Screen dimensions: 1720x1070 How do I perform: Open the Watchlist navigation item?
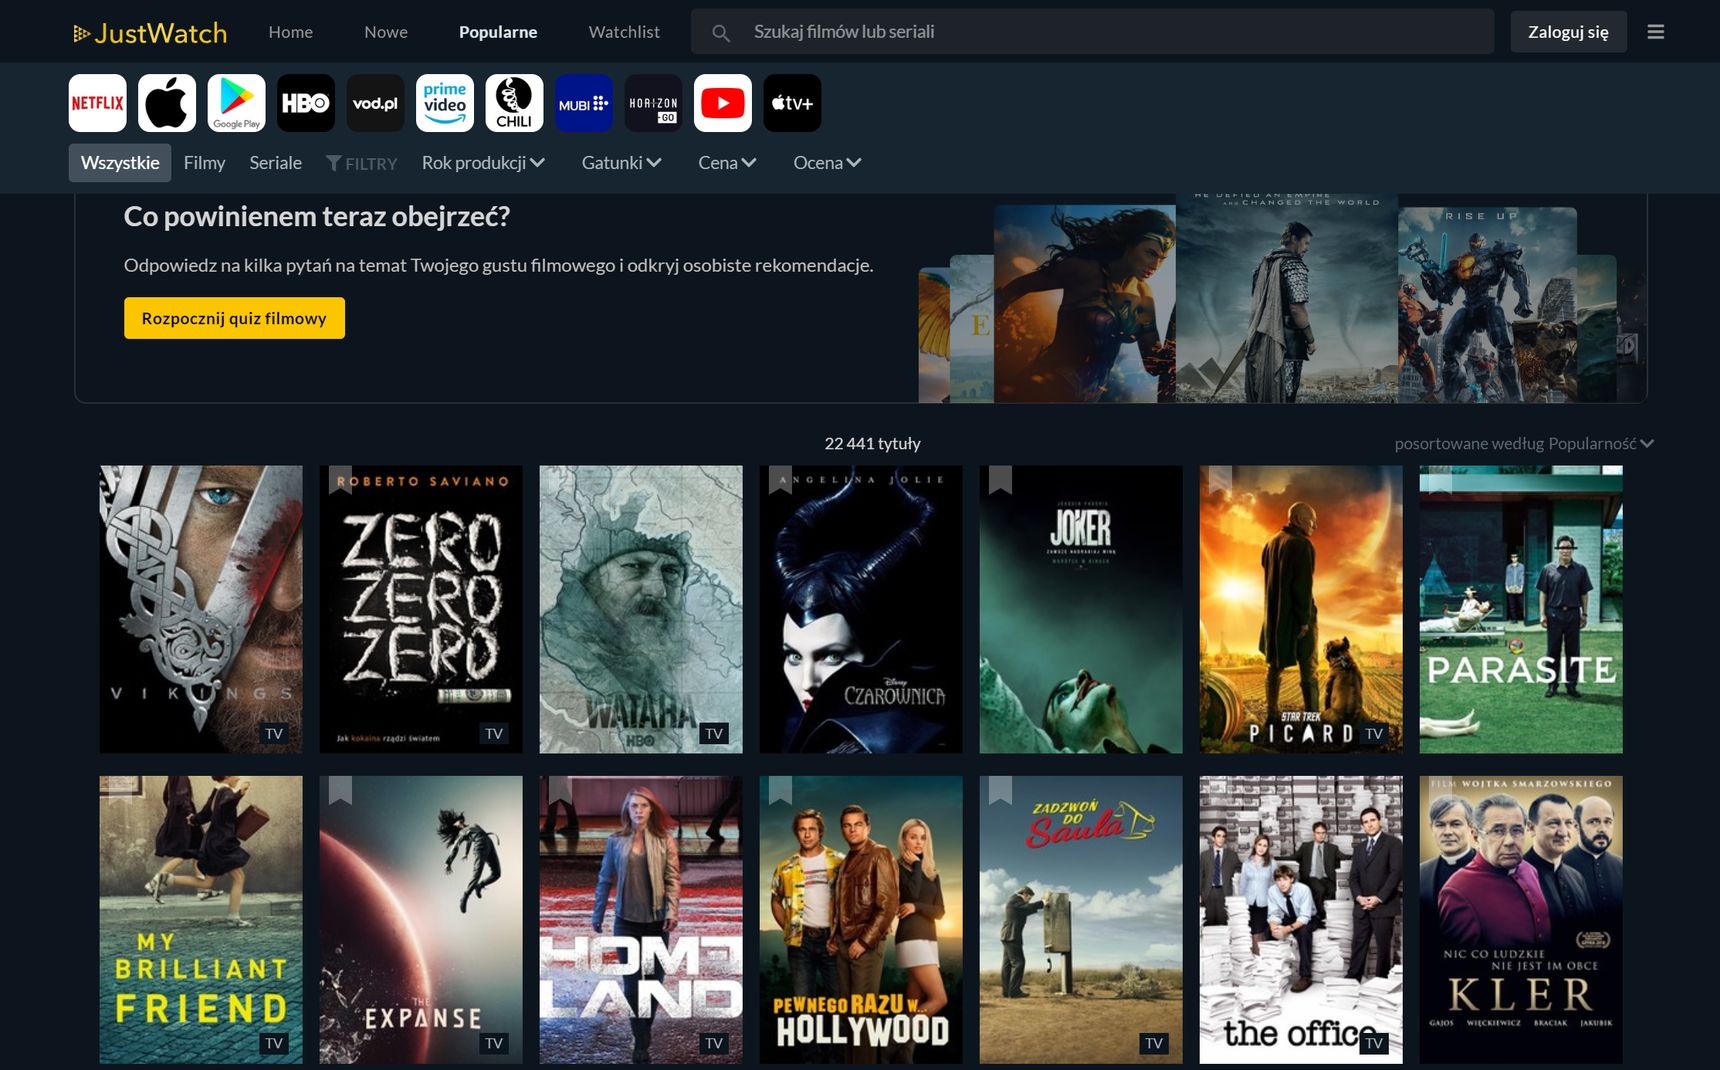point(624,32)
